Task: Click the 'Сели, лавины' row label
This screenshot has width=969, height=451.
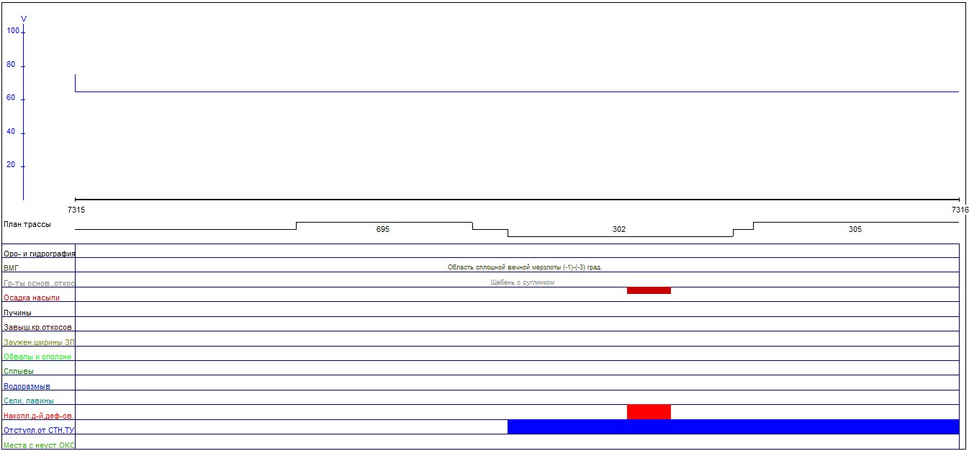Action: click(x=28, y=400)
